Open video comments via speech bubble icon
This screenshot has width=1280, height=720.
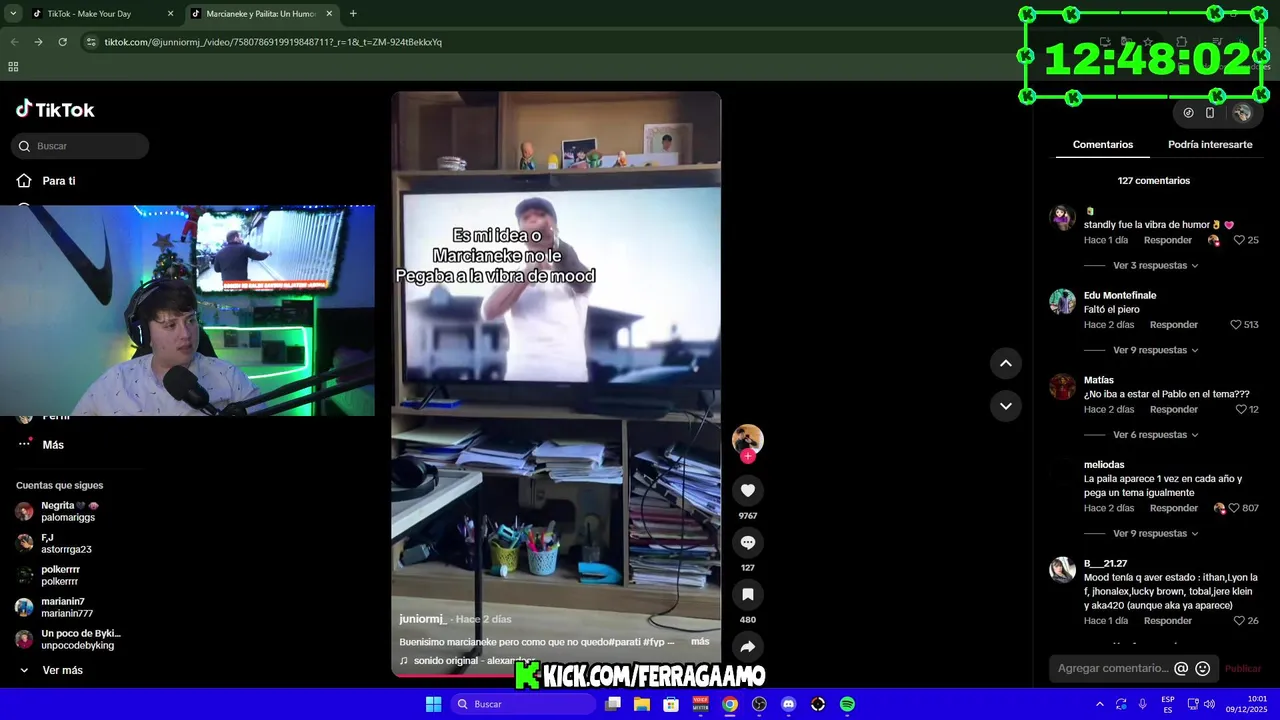pos(747,542)
